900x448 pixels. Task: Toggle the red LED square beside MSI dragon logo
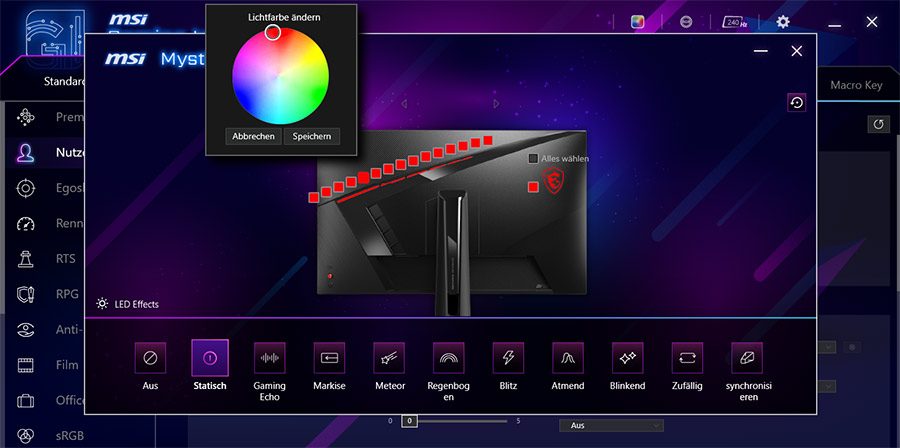[x=532, y=186]
